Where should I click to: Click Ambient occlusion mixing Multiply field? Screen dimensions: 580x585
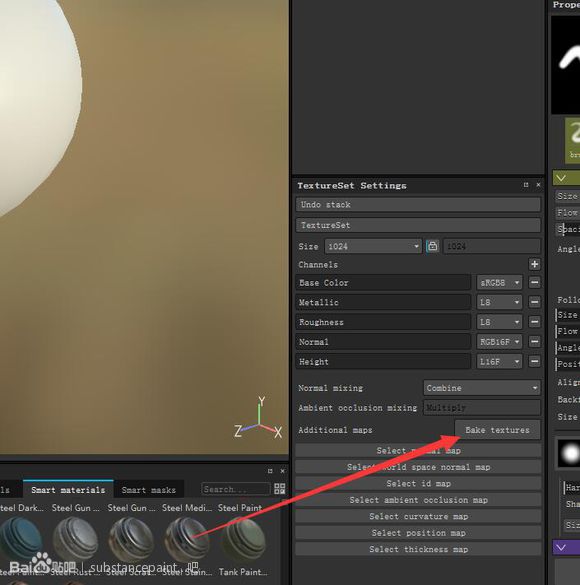pyautogui.click(x=482, y=407)
